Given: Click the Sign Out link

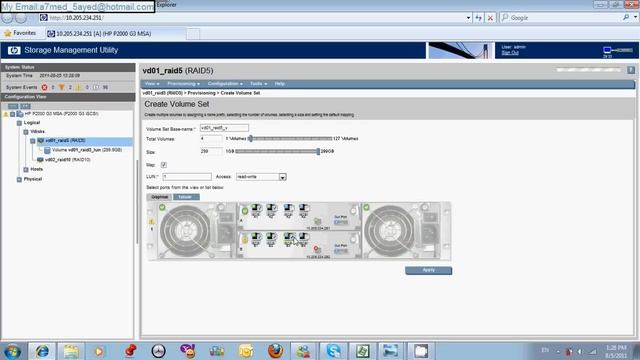Looking at the screenshot, I should pos(510,53).
